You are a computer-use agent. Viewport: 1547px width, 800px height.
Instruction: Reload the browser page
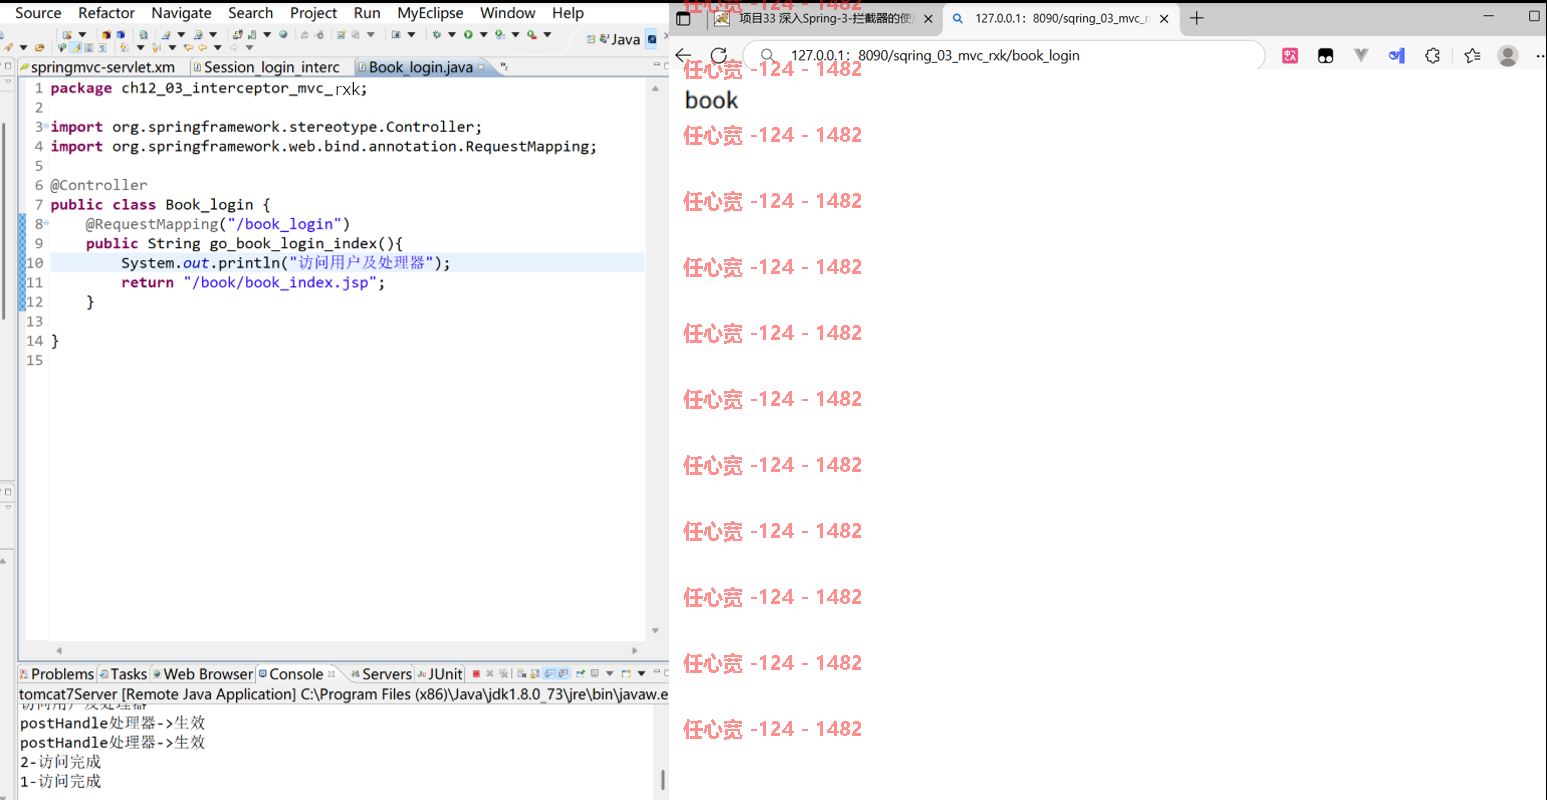pos(719,56)
